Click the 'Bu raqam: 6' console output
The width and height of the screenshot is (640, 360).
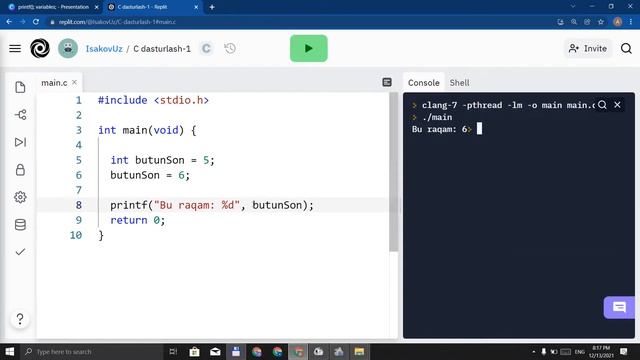click(440, 129)
